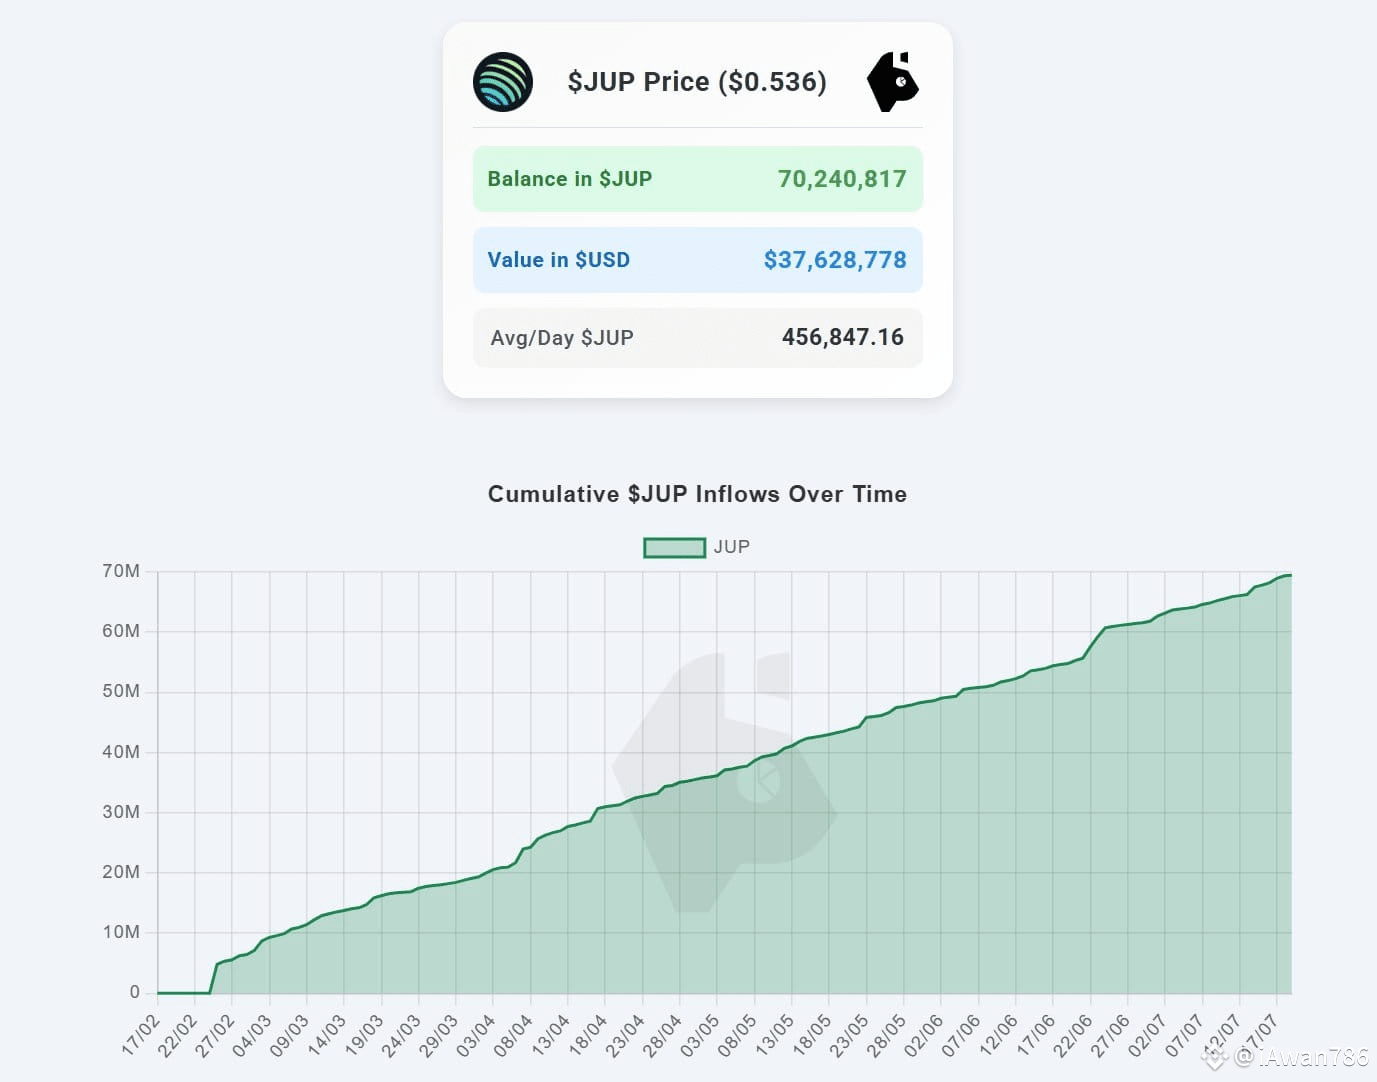Click the black cat logo icon
The height and width of the screenshot is (1082, 1377).
click(x=892, y=82)
